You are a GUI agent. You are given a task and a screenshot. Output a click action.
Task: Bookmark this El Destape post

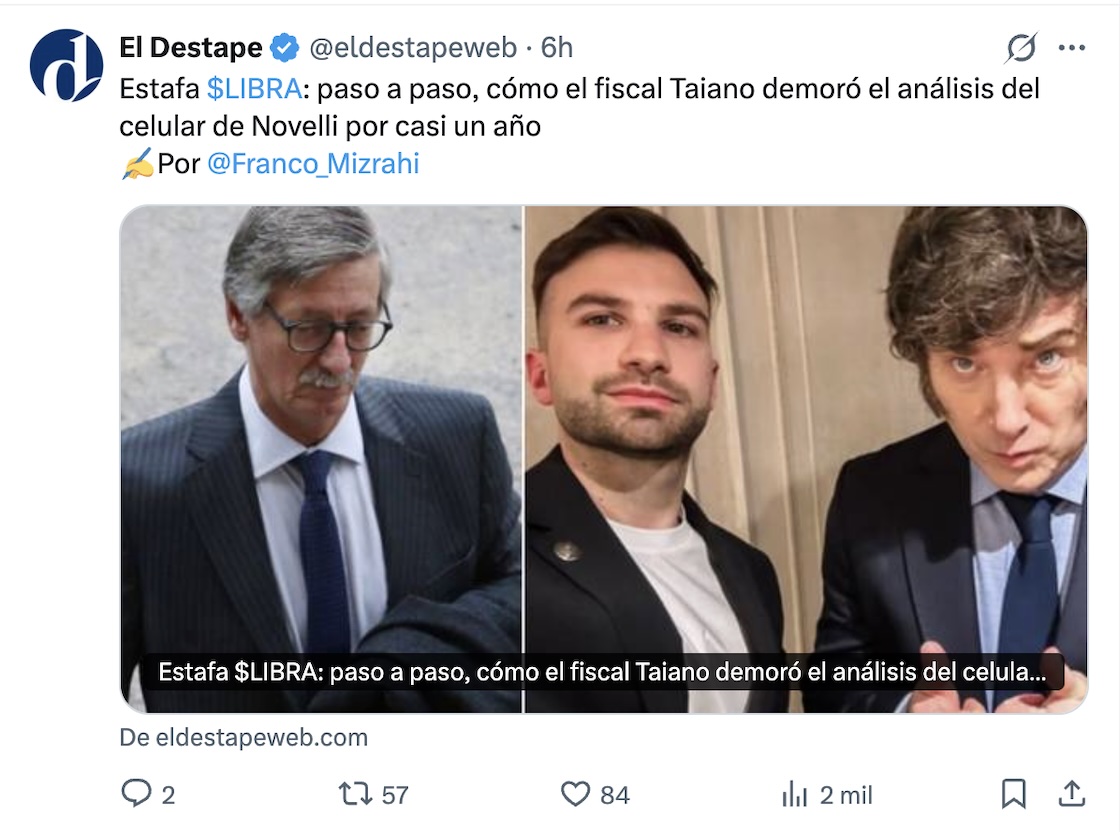tap(1013, 794)
